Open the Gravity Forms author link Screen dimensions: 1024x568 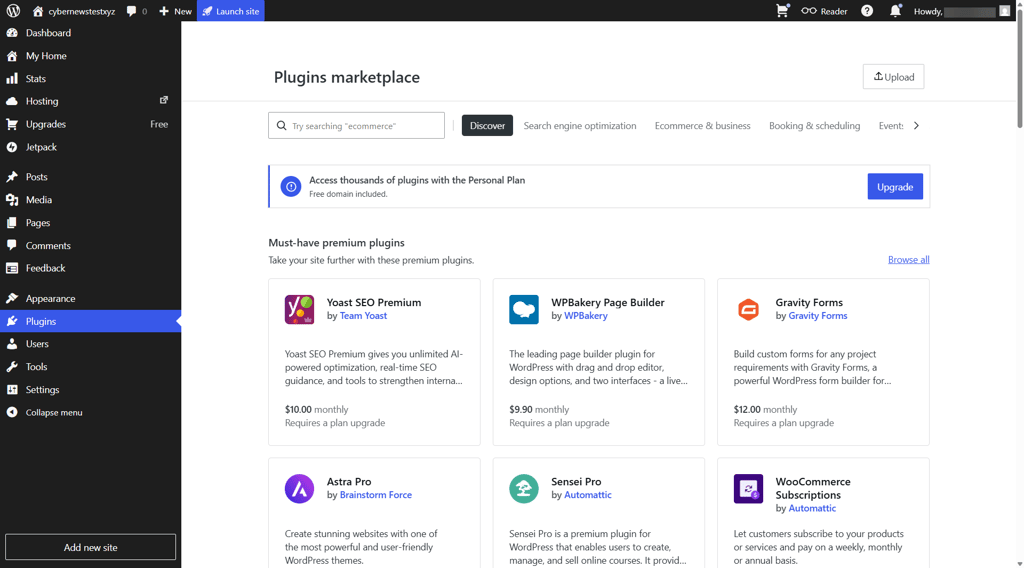tap(818, 316)
